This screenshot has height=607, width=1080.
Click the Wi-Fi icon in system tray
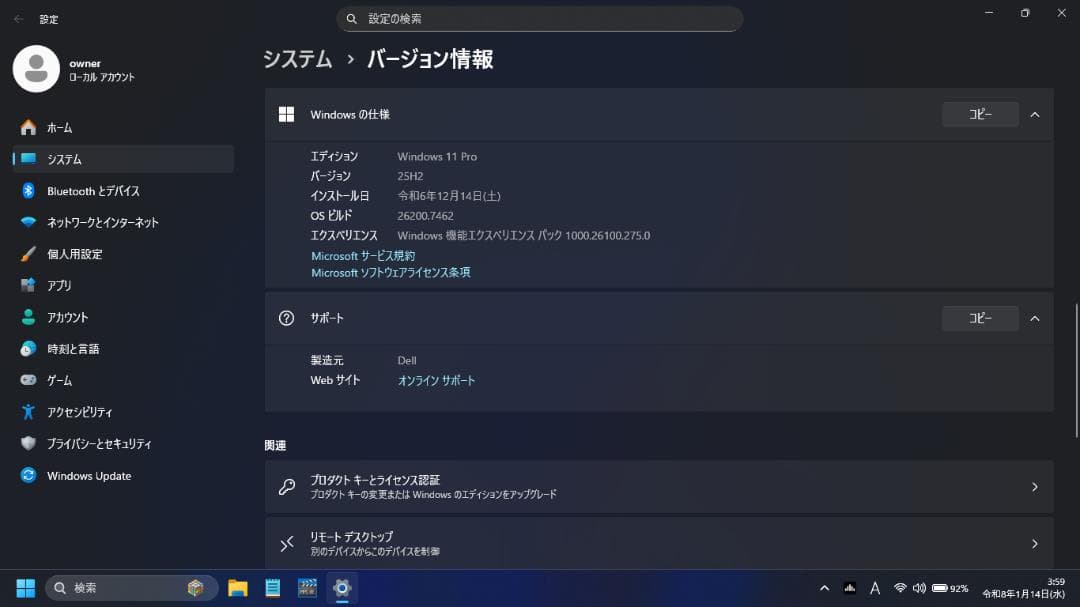point(901,588)
